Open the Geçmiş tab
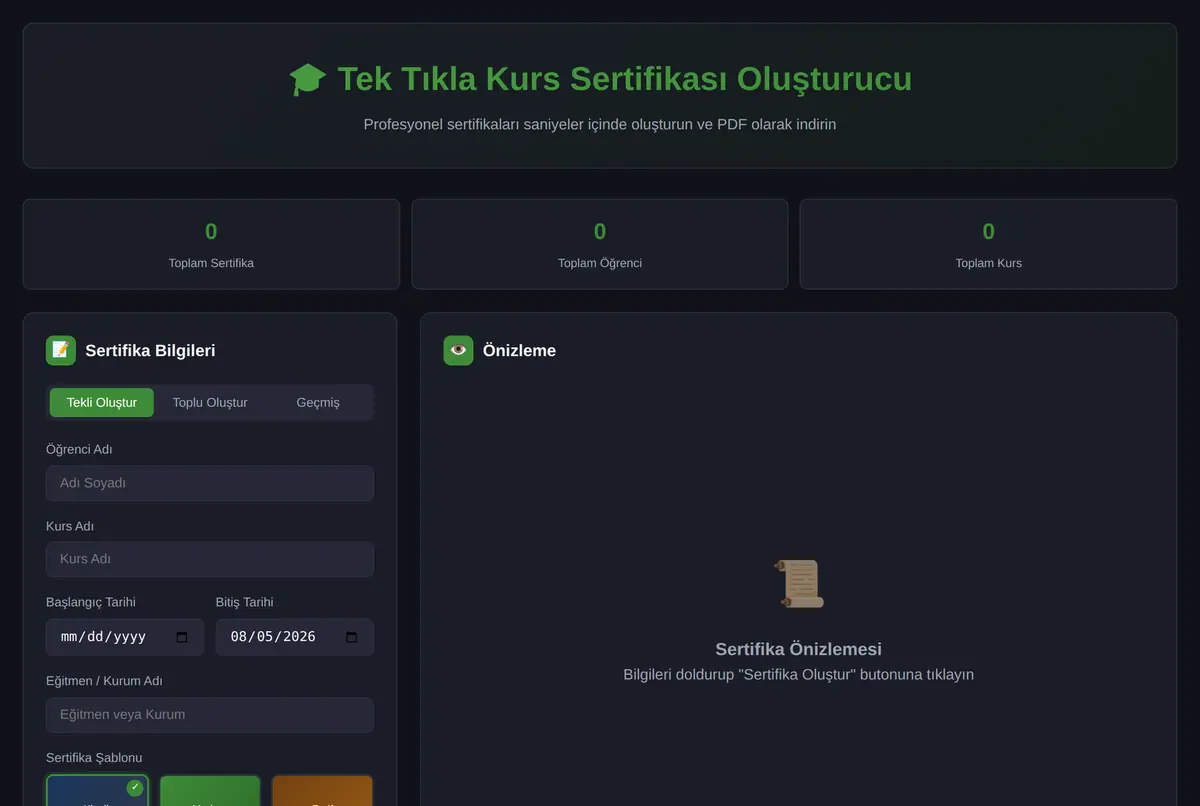This screenshot has width=1200, height=806. [x=318, y=402]
